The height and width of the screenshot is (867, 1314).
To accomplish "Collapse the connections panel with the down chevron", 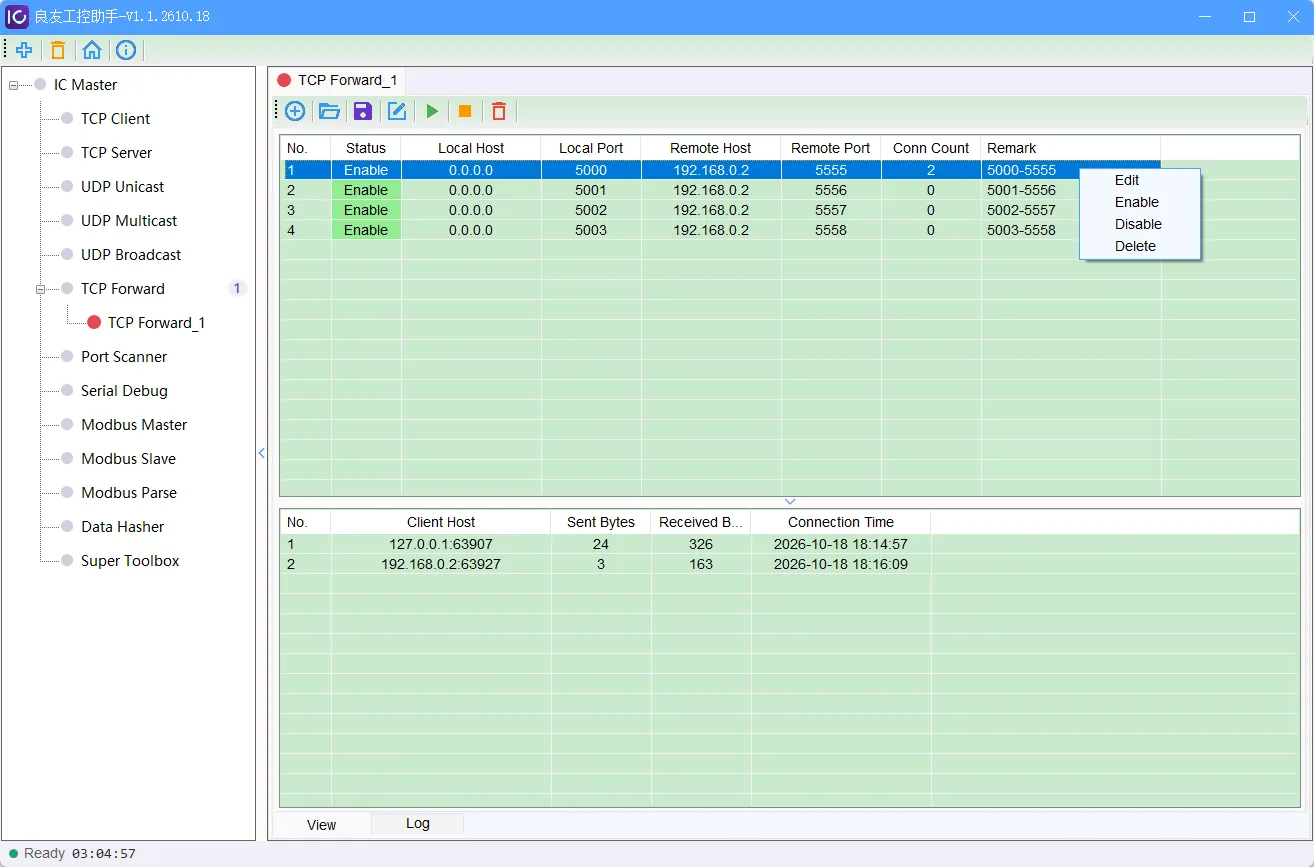I will [790, 502].
